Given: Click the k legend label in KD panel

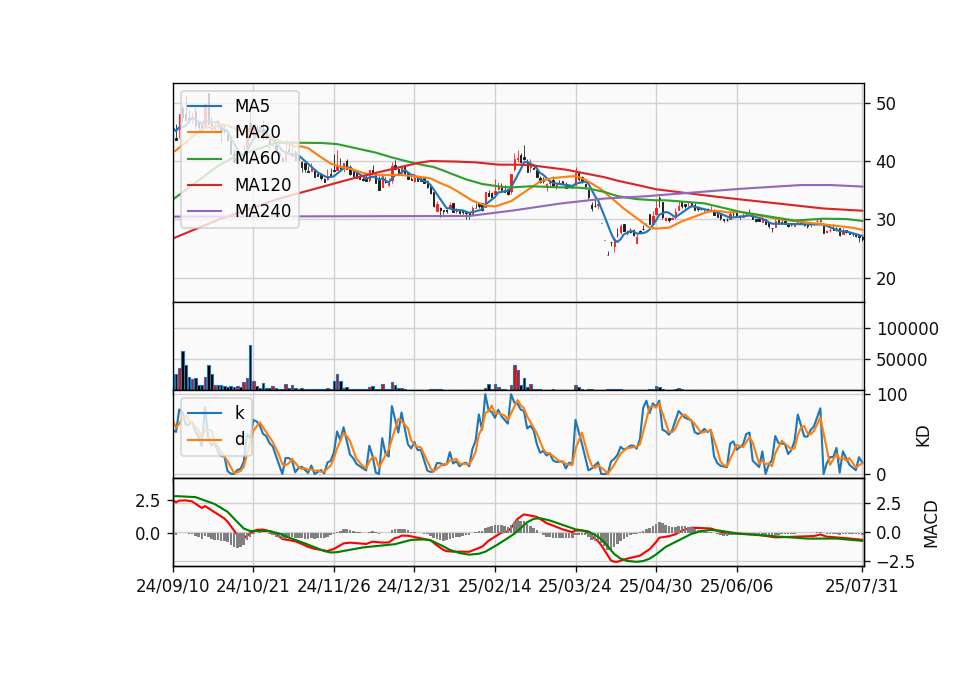Looking at the screenshot, I should (x=239, y=413).
